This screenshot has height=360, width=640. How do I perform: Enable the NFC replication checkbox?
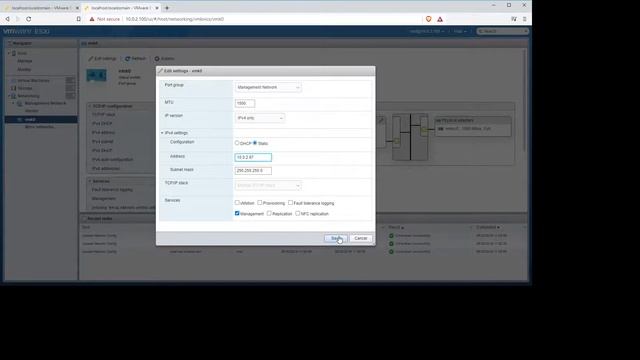pos(298,213)
